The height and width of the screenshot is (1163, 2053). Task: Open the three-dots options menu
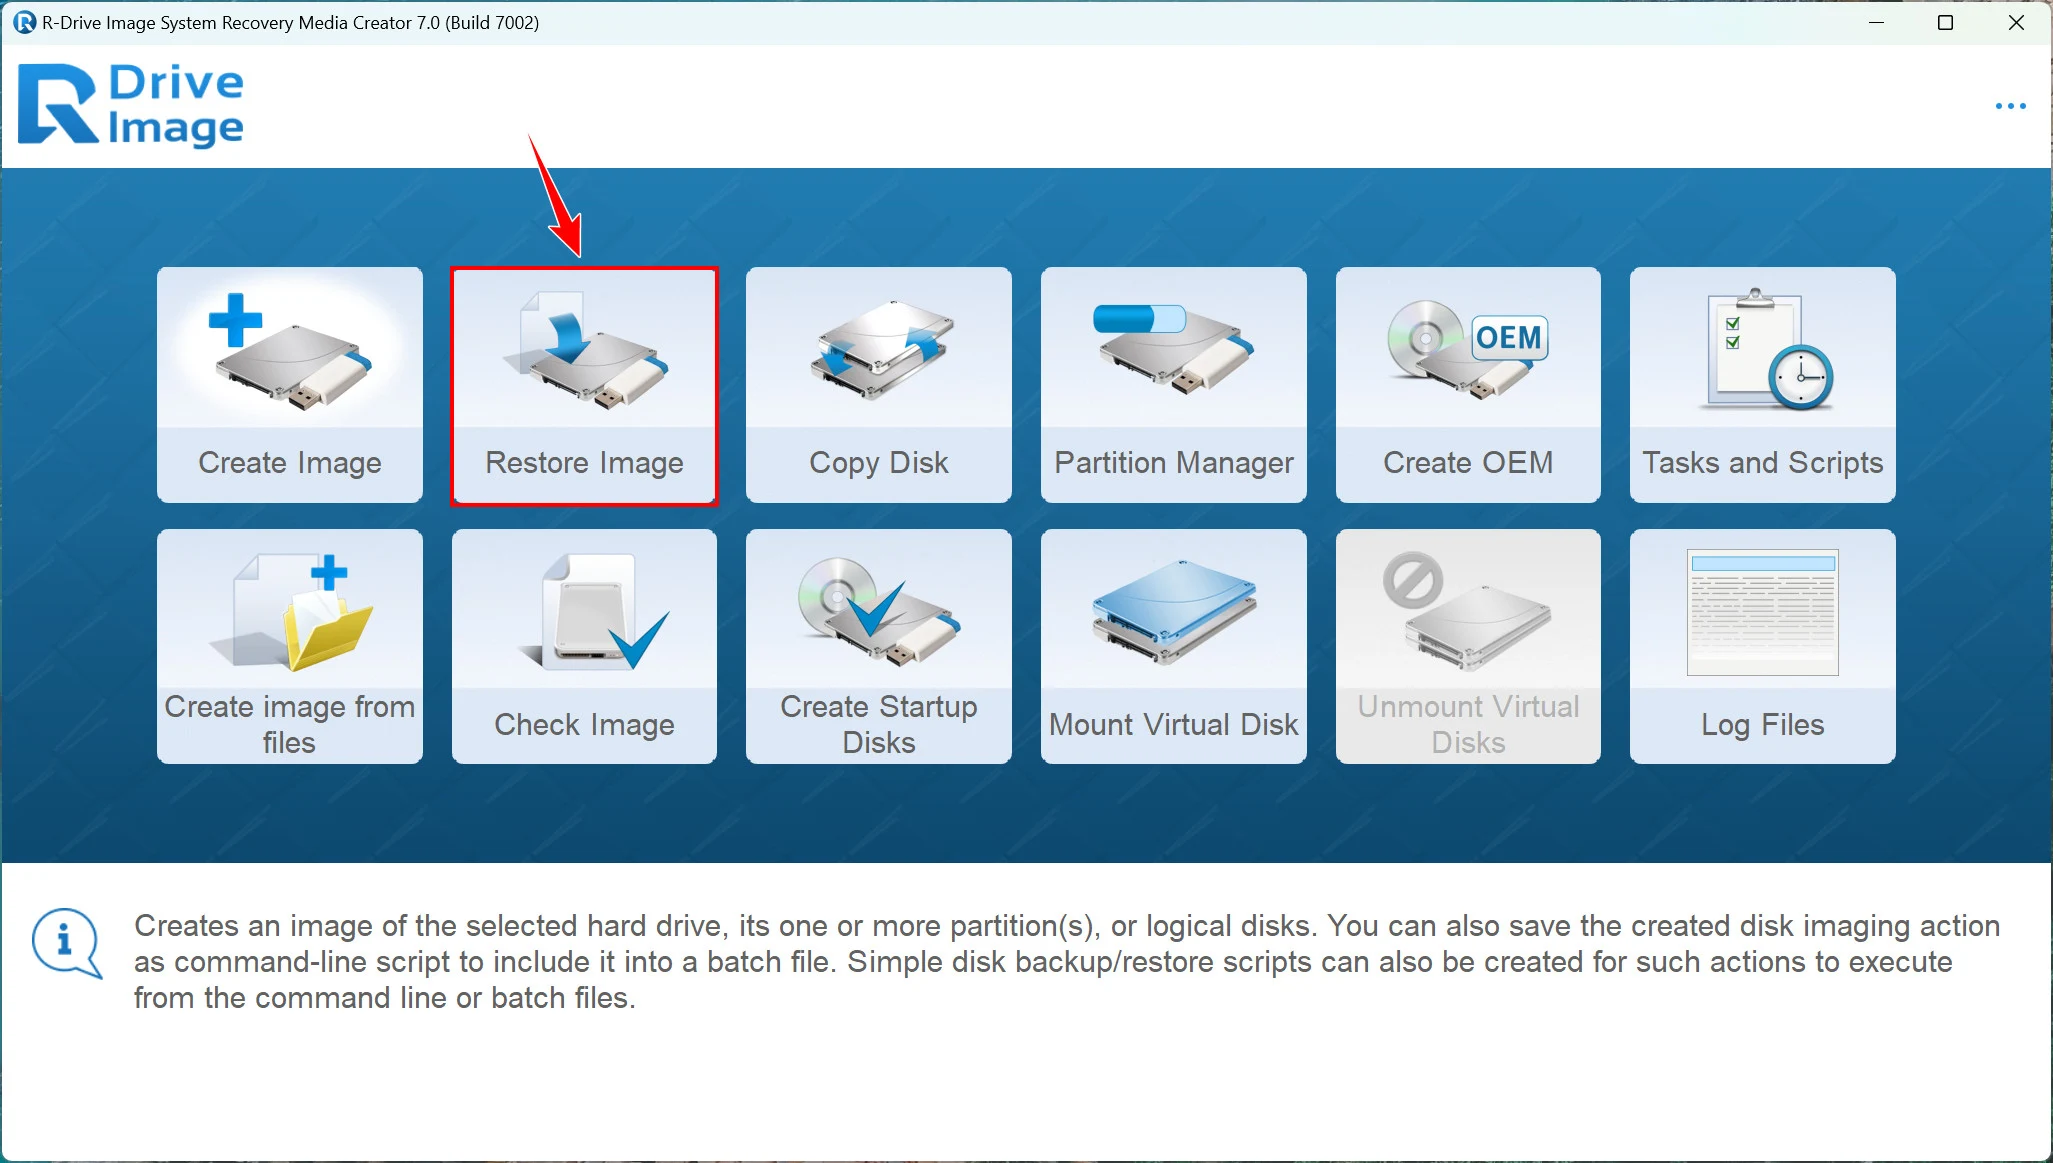click(2010, 106)
